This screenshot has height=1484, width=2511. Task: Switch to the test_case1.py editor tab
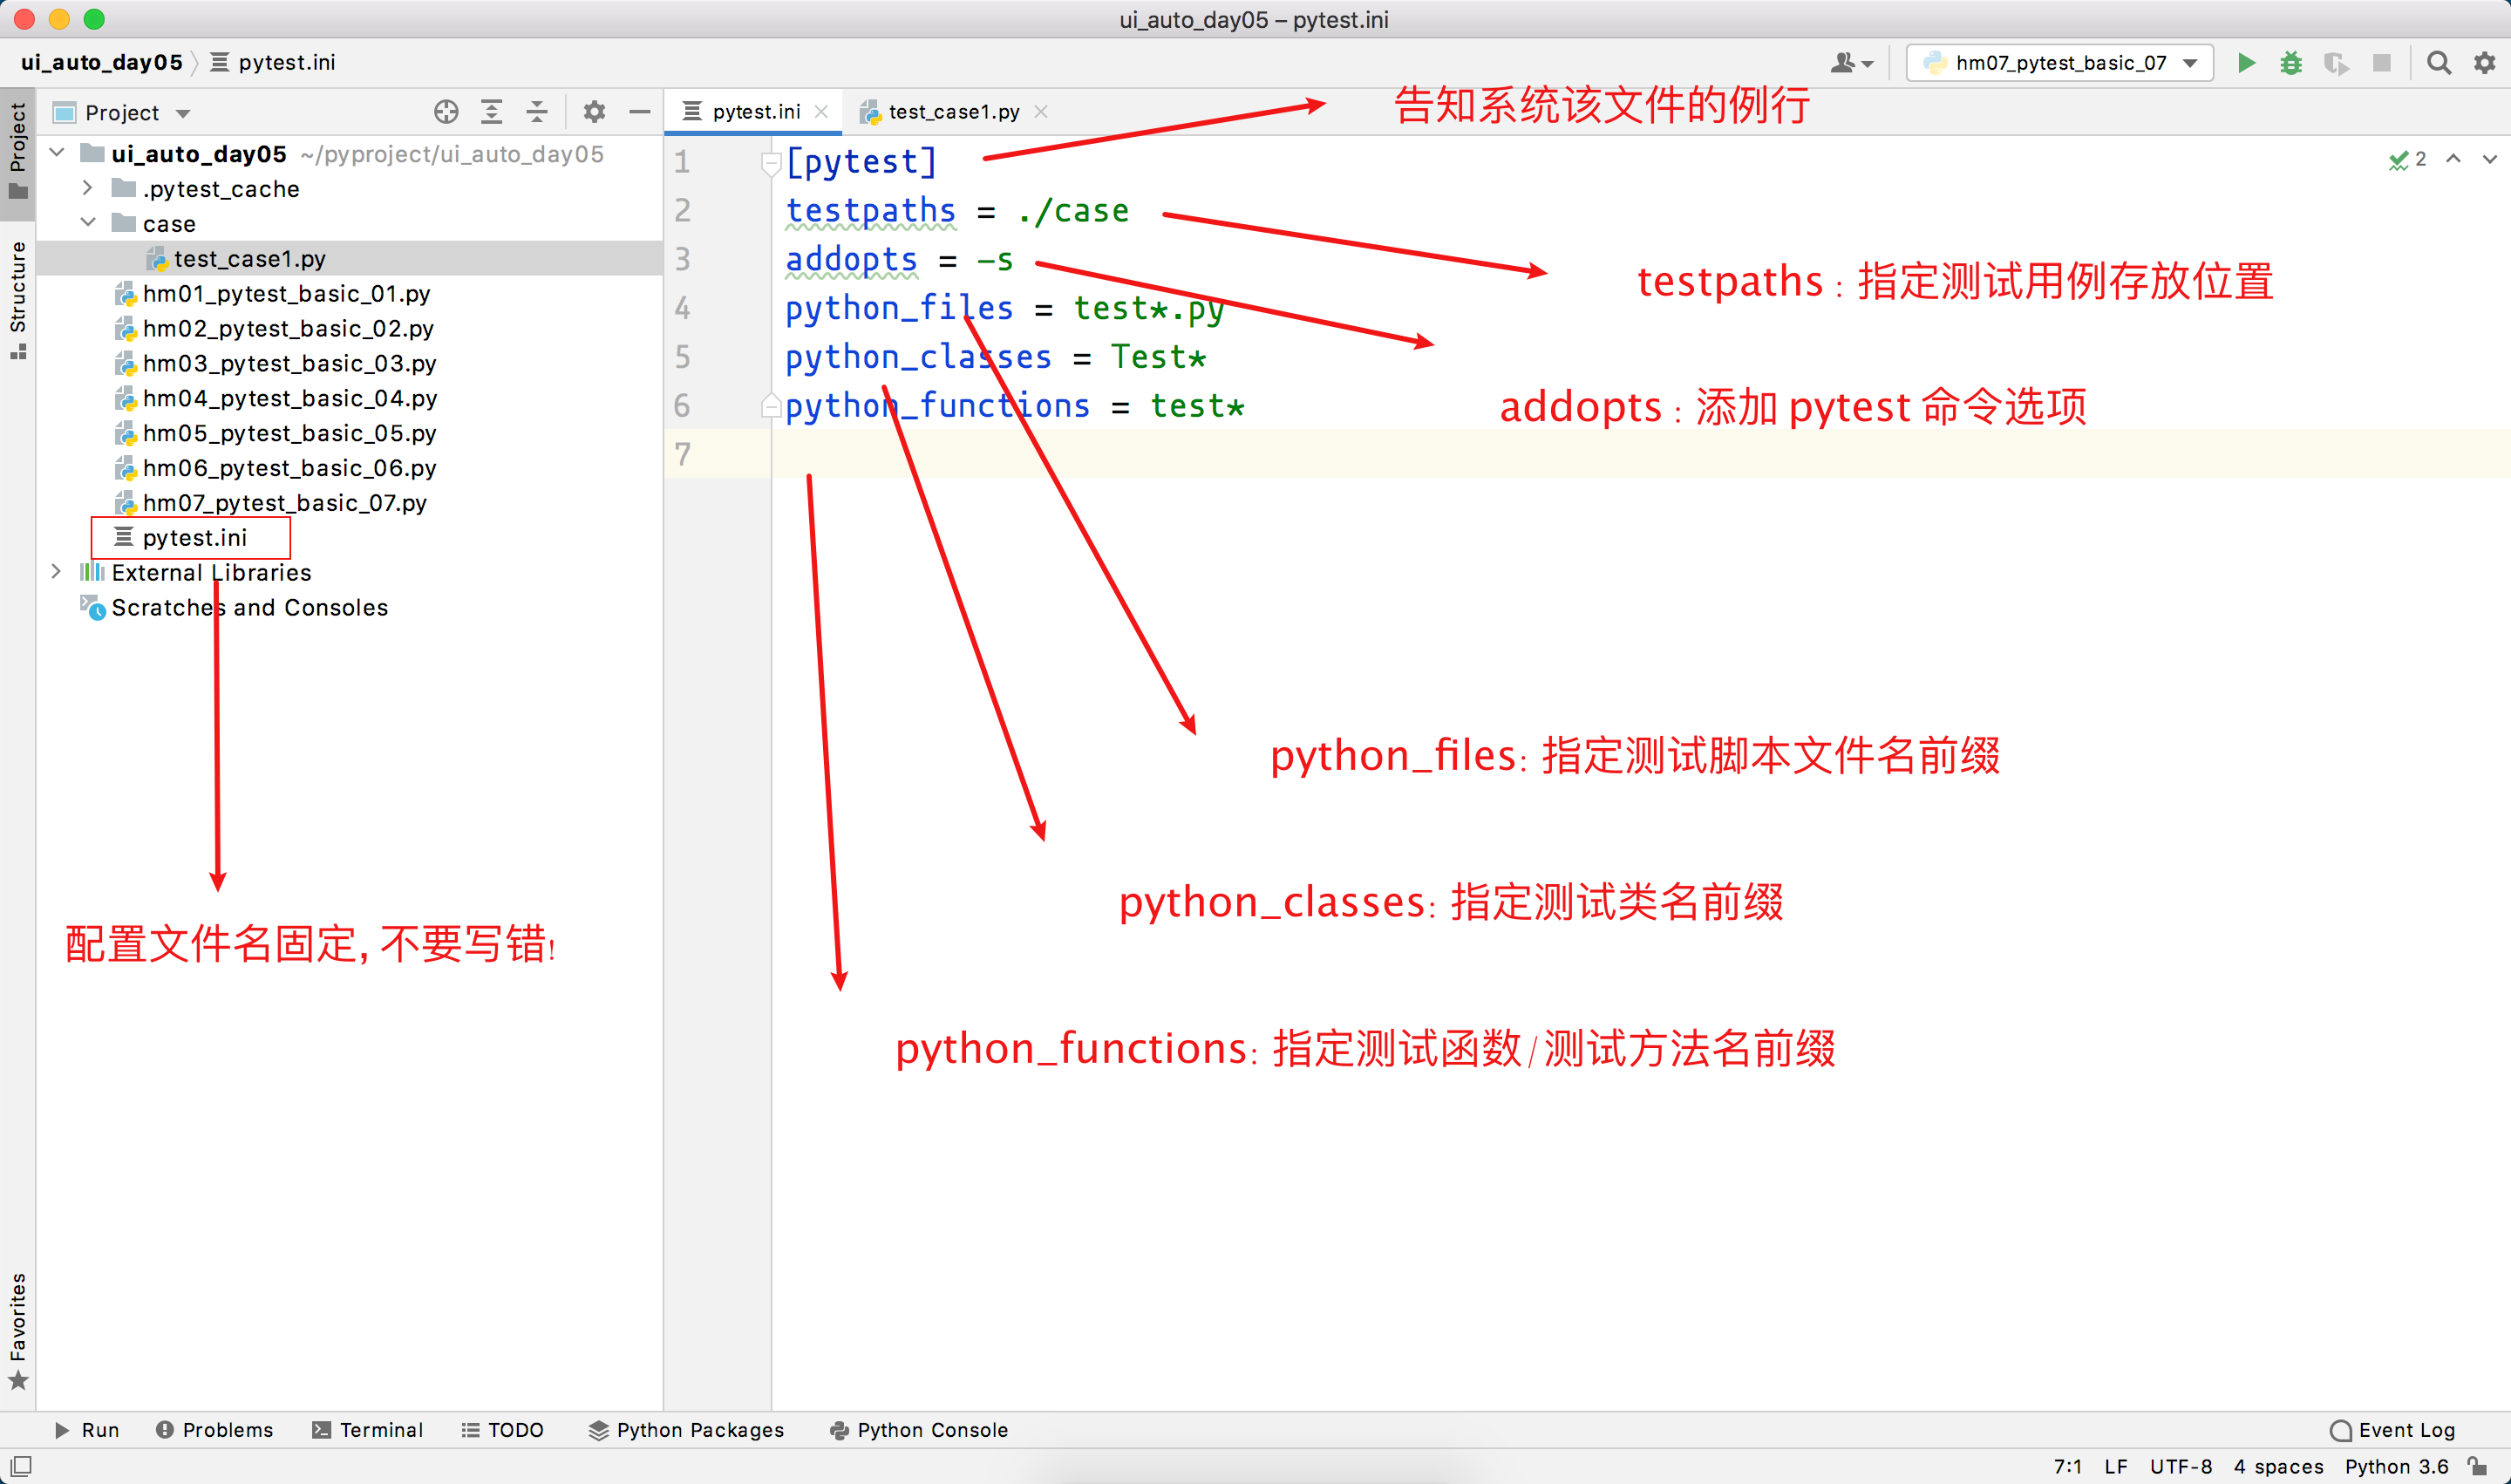pyautogui.click(x=953, y=112)
